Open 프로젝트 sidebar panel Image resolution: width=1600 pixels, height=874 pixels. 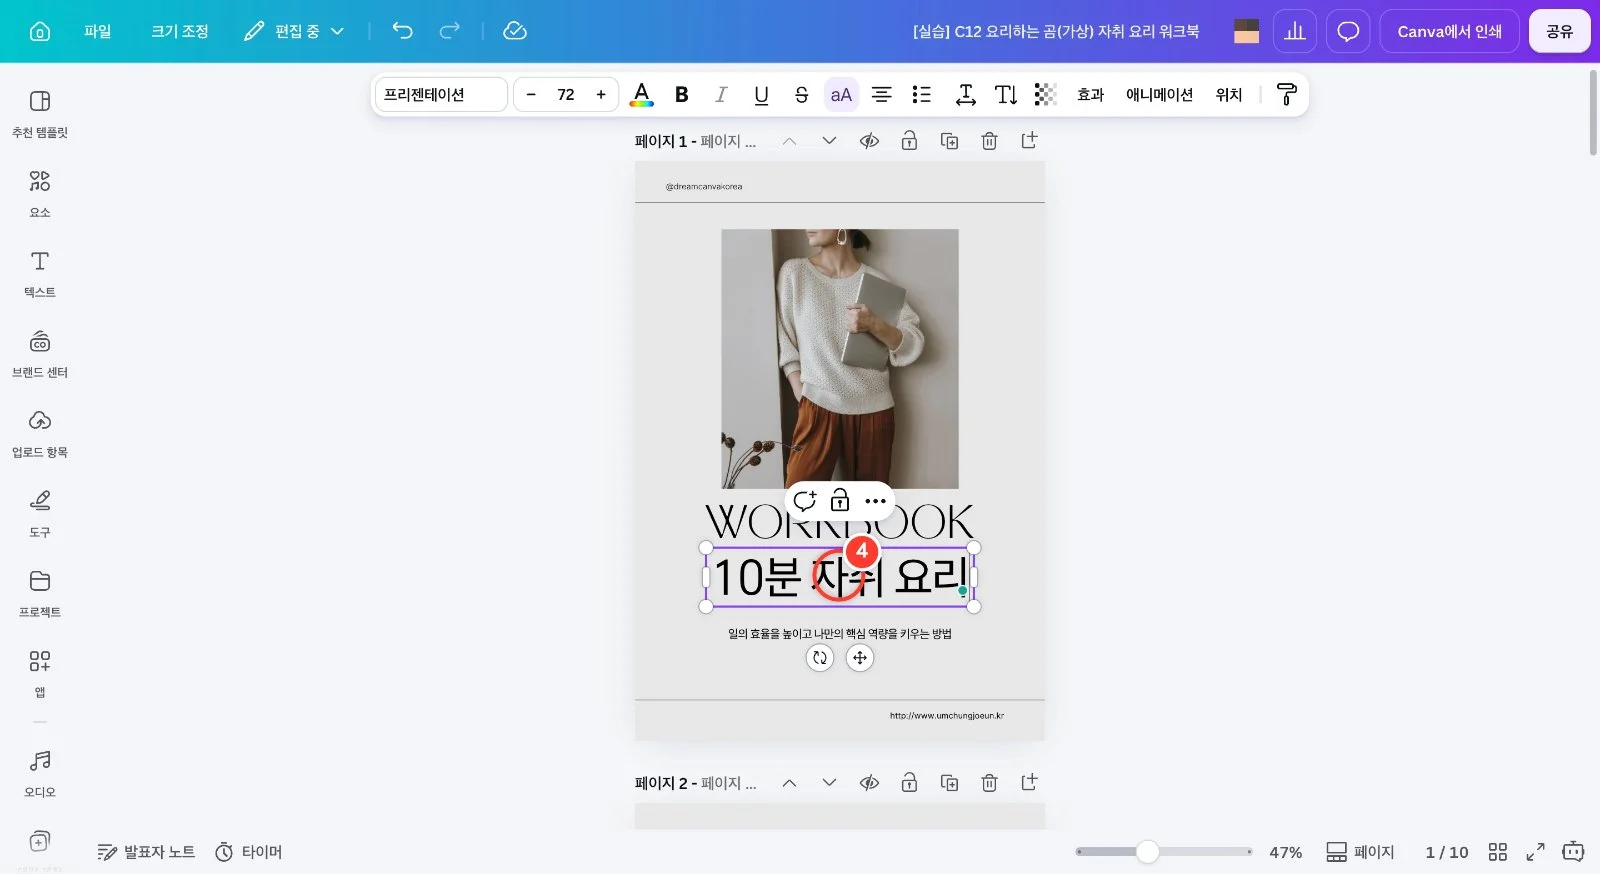click(x=40, y=594)
